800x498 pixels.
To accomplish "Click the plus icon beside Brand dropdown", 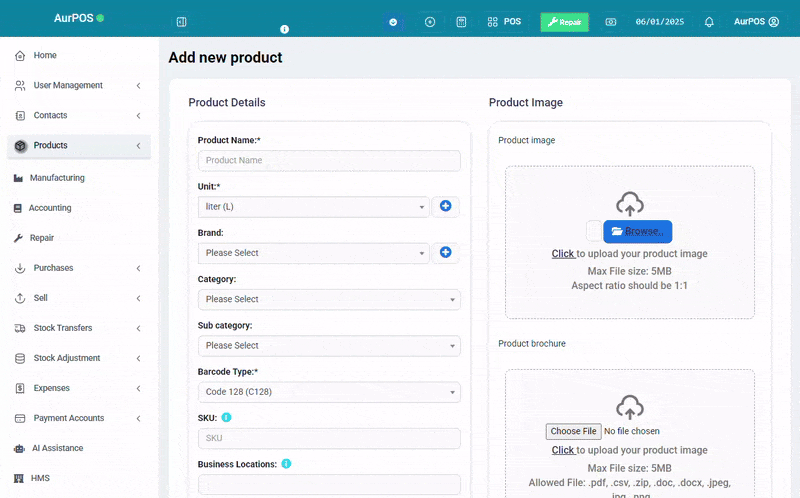I will 445,253.
